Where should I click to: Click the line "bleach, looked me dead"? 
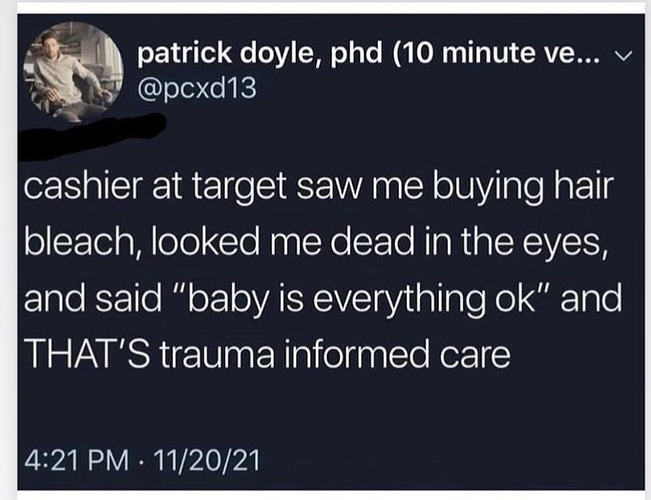point(218,242)
